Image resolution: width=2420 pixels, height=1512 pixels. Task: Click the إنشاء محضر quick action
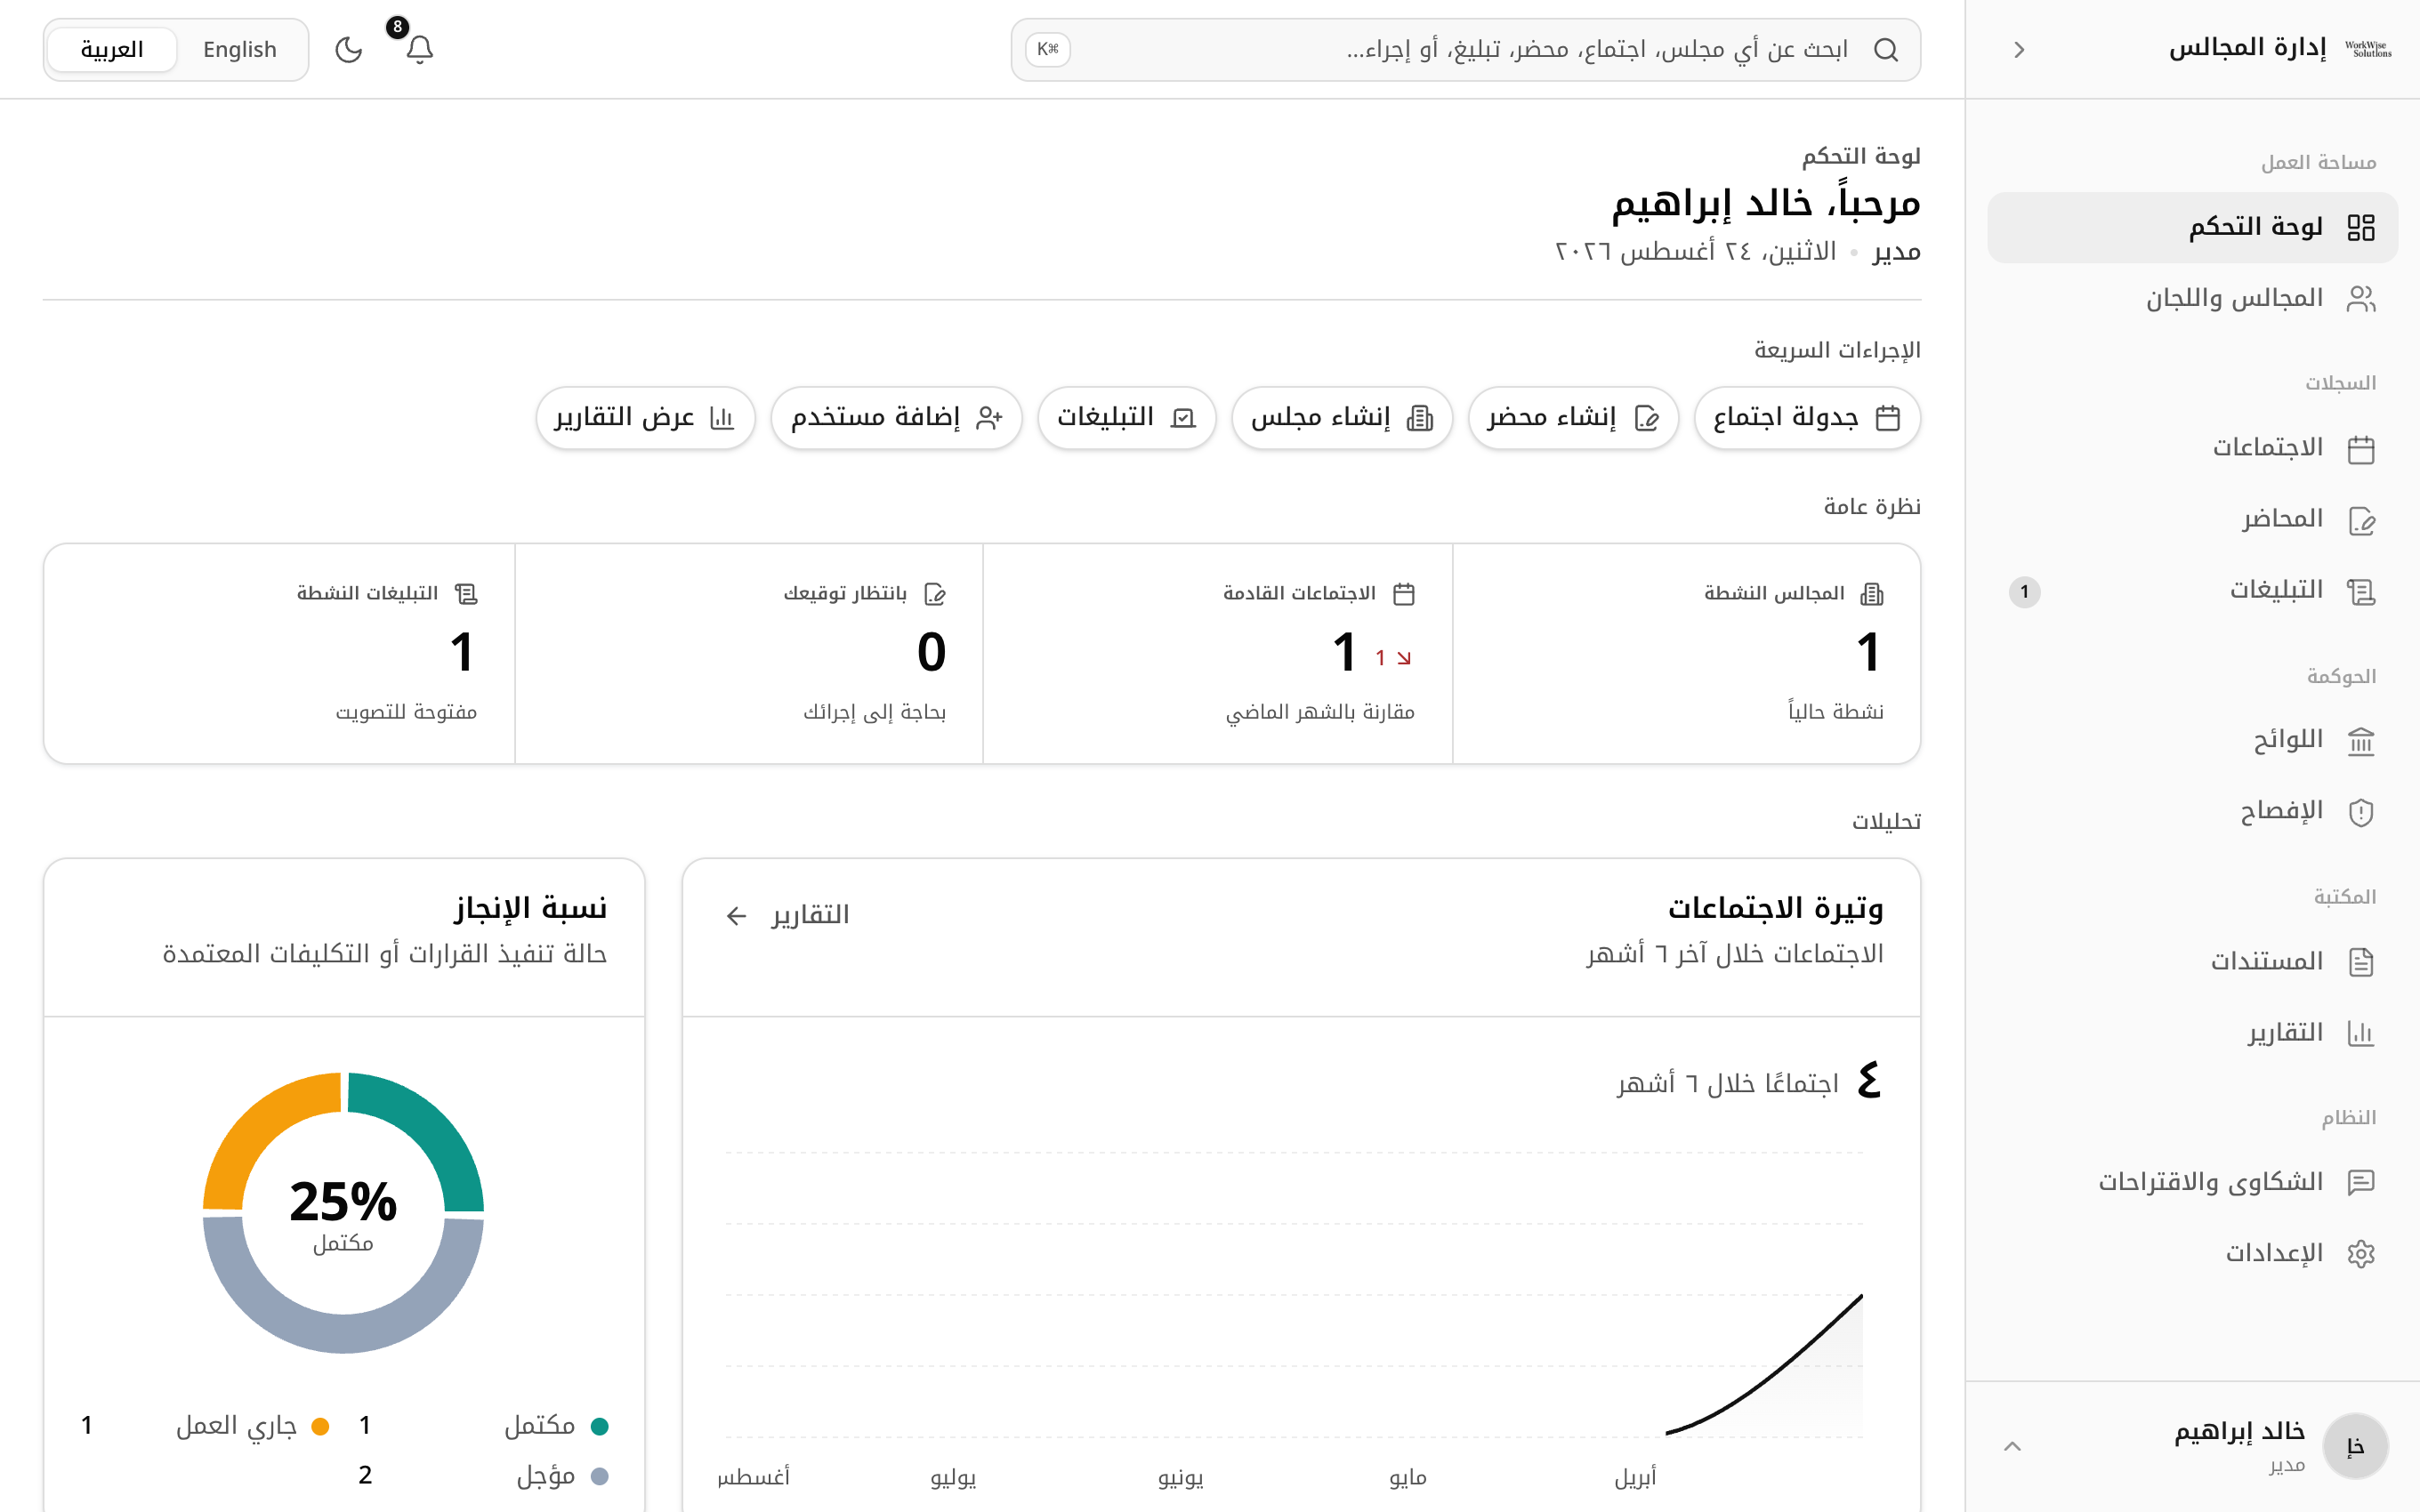point(1572,417)
